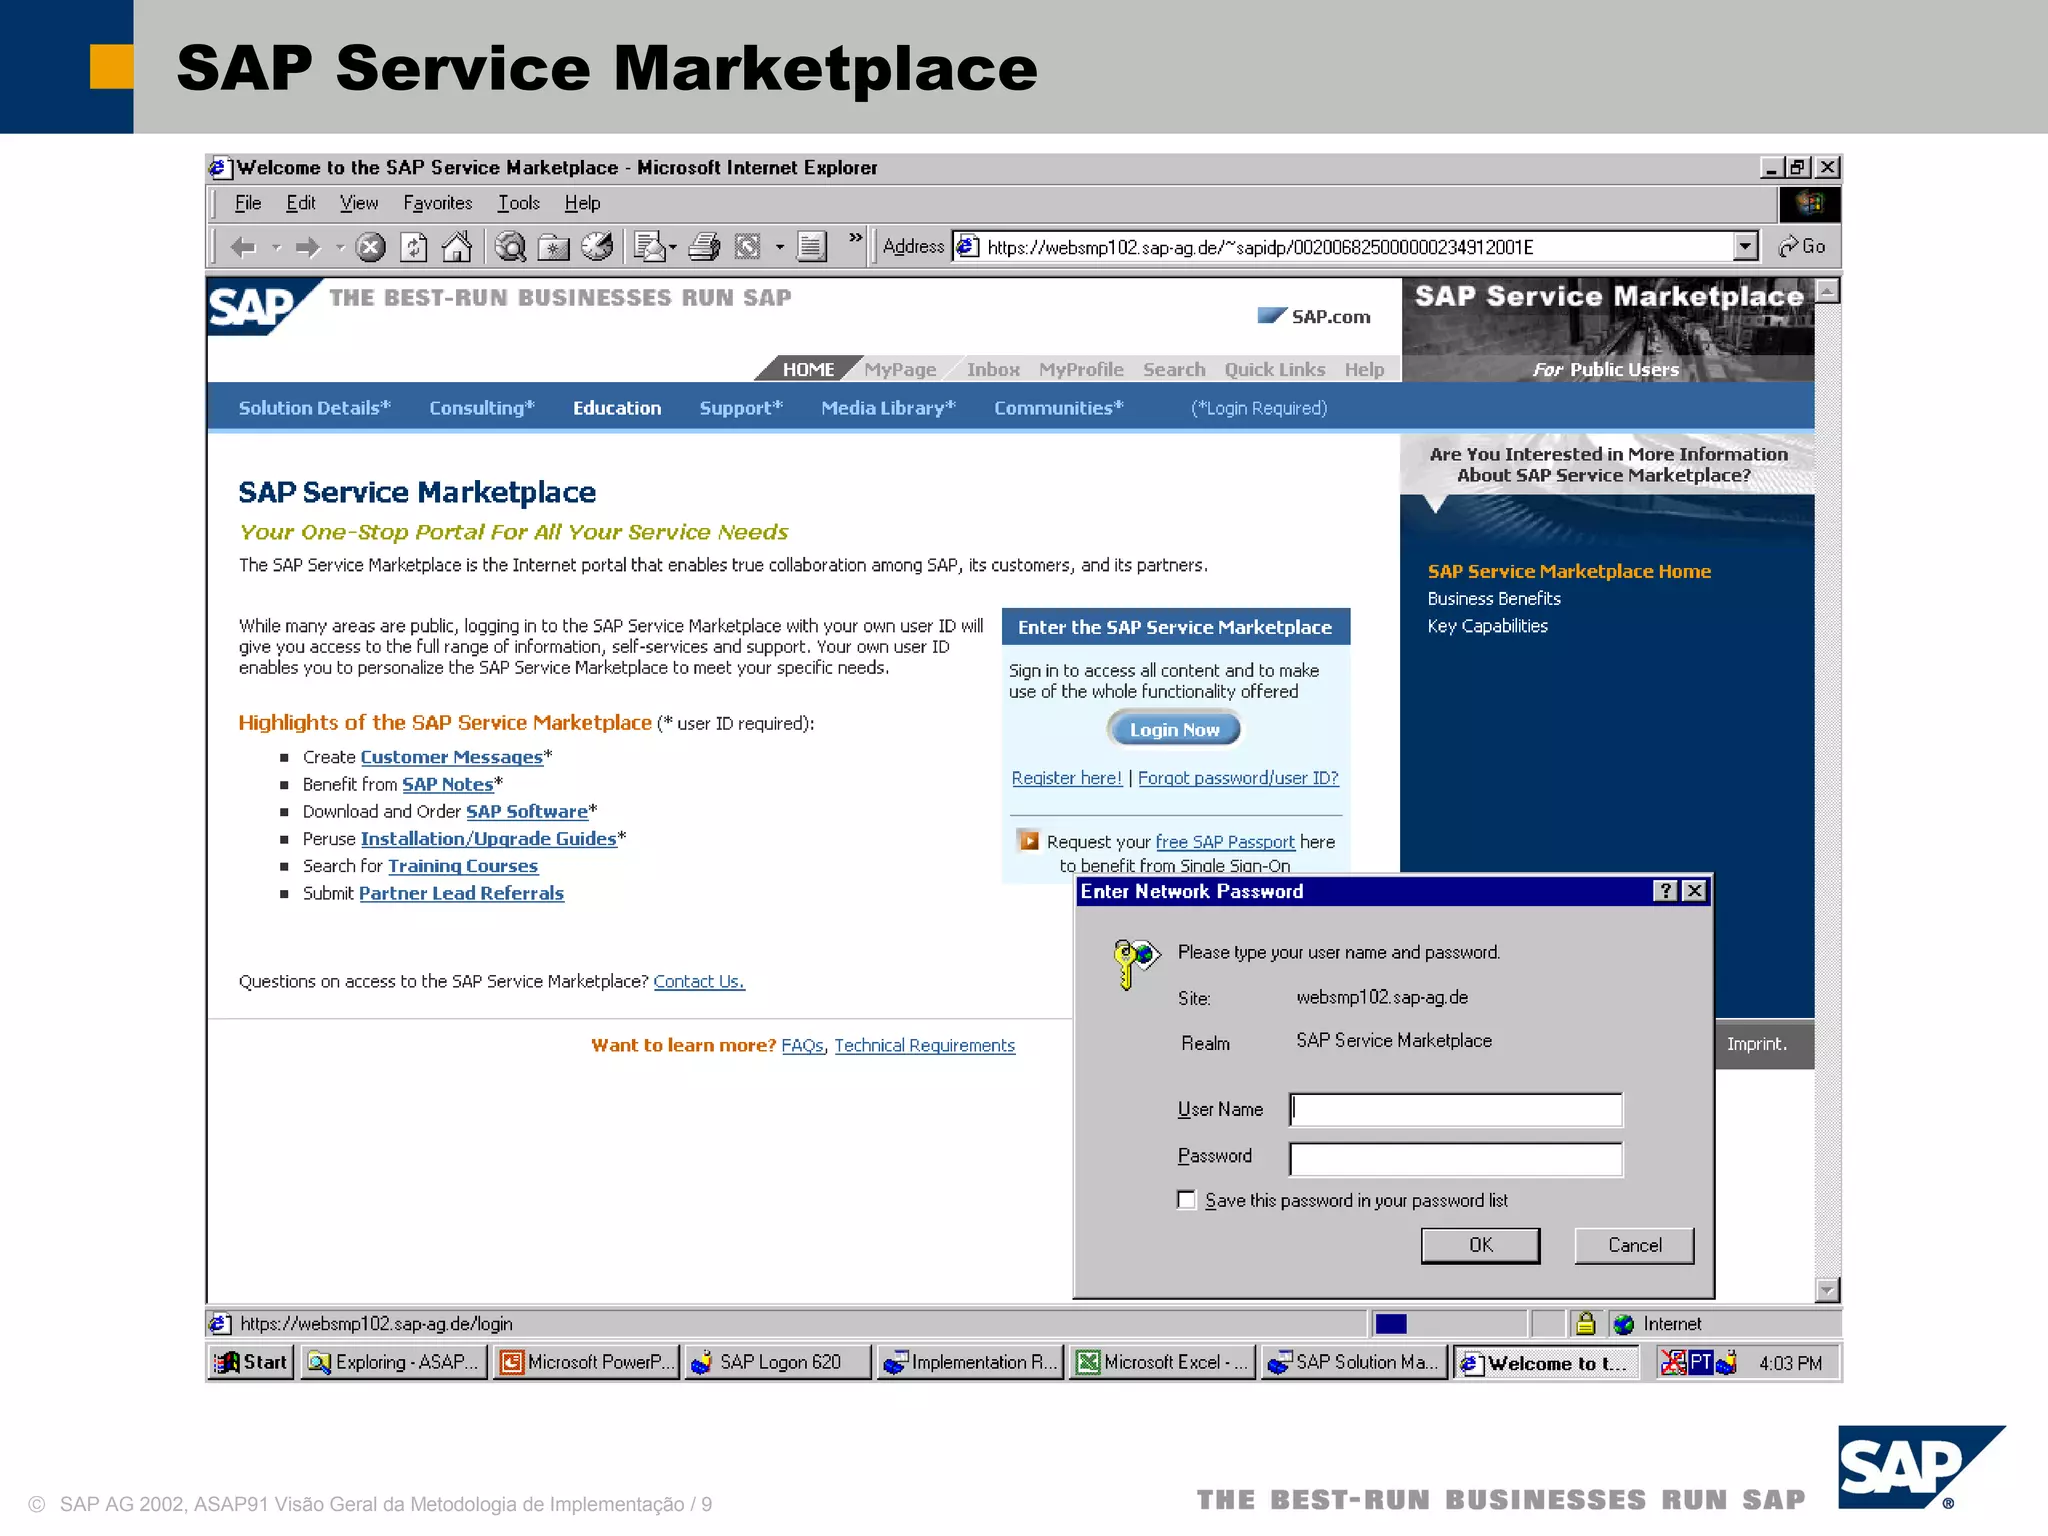Open Education in blue navigation bar
The height and width of the screenshot is (1536, 2048).
pyautogui.click(x=617, y=408)
